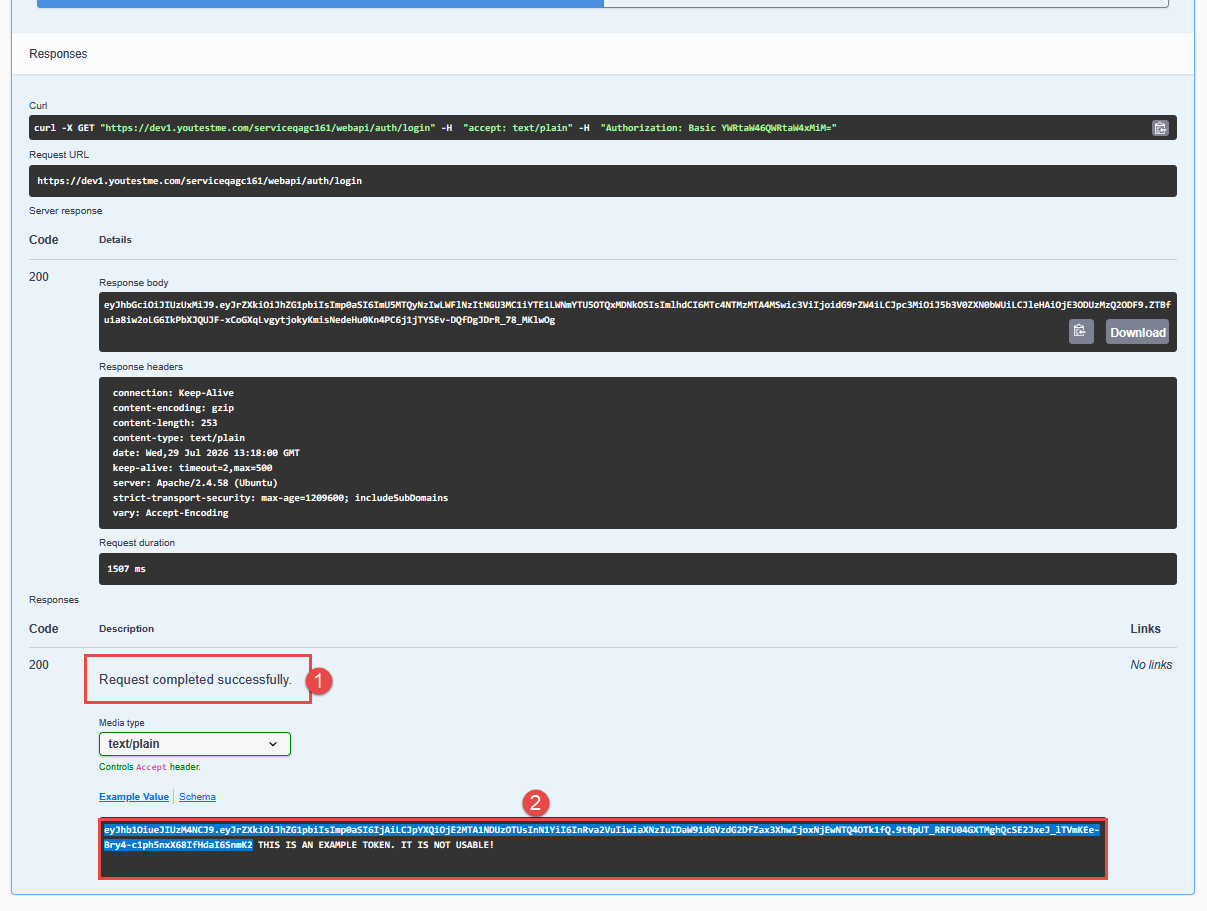The height and width of the screenshot is (911, 1207).
Task: Select the curl command text
Action: (435, 128)
